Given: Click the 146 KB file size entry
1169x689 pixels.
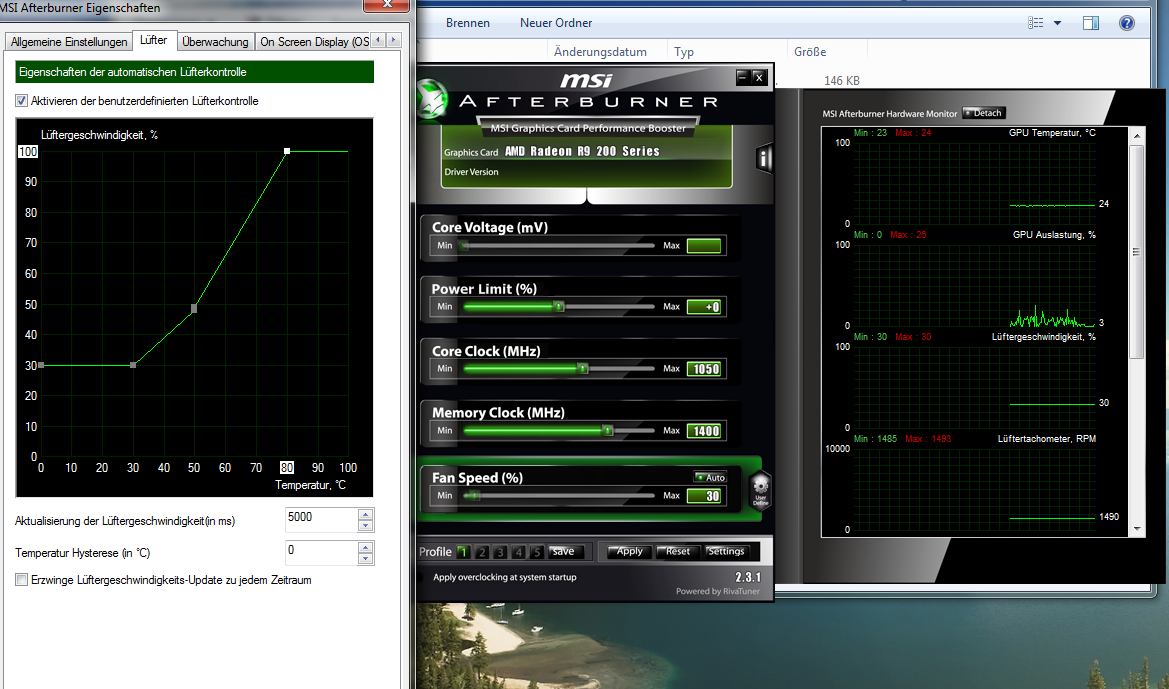Looking at the screenshot, I should pyautogui.click(x=842, y=81).
